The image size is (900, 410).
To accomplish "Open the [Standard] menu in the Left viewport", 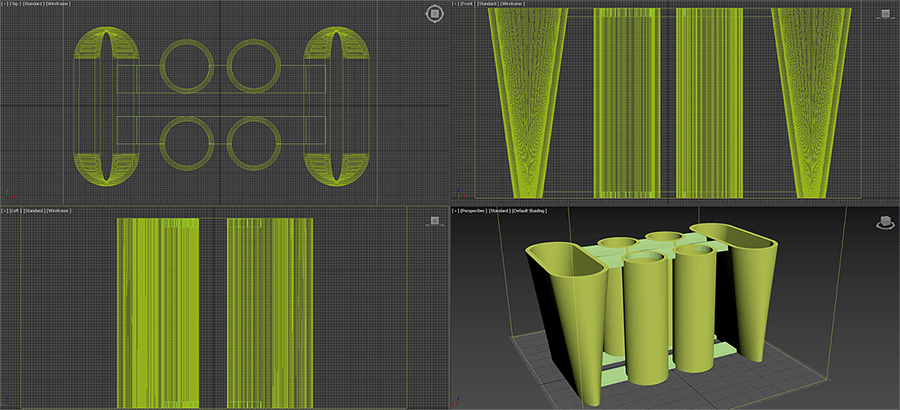I will (x=34, y=211).
